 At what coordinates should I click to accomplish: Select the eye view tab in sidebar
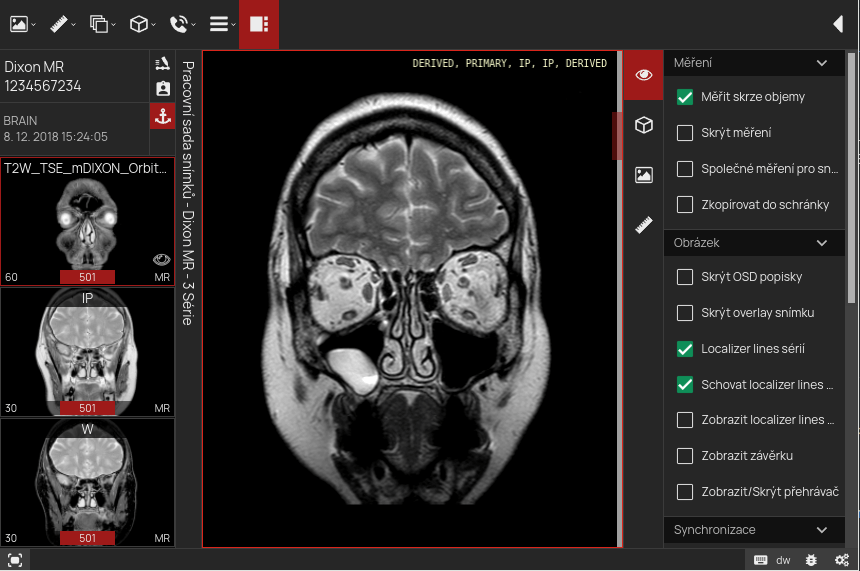coord(644,75)
